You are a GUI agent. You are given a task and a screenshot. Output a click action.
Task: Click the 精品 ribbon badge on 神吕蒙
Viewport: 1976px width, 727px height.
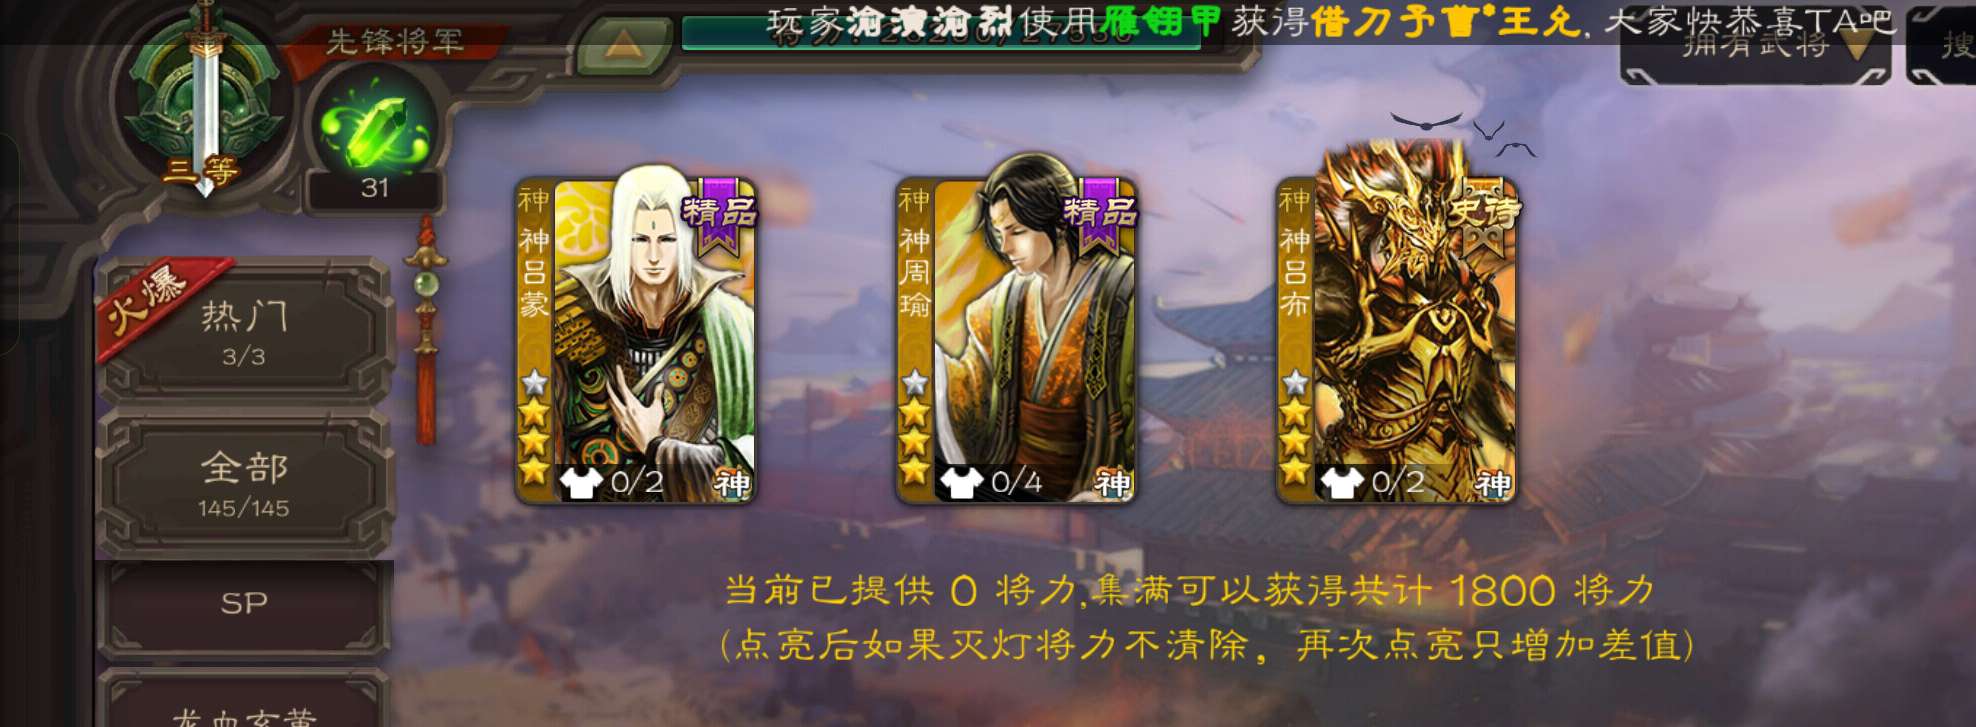coord(719,214)
